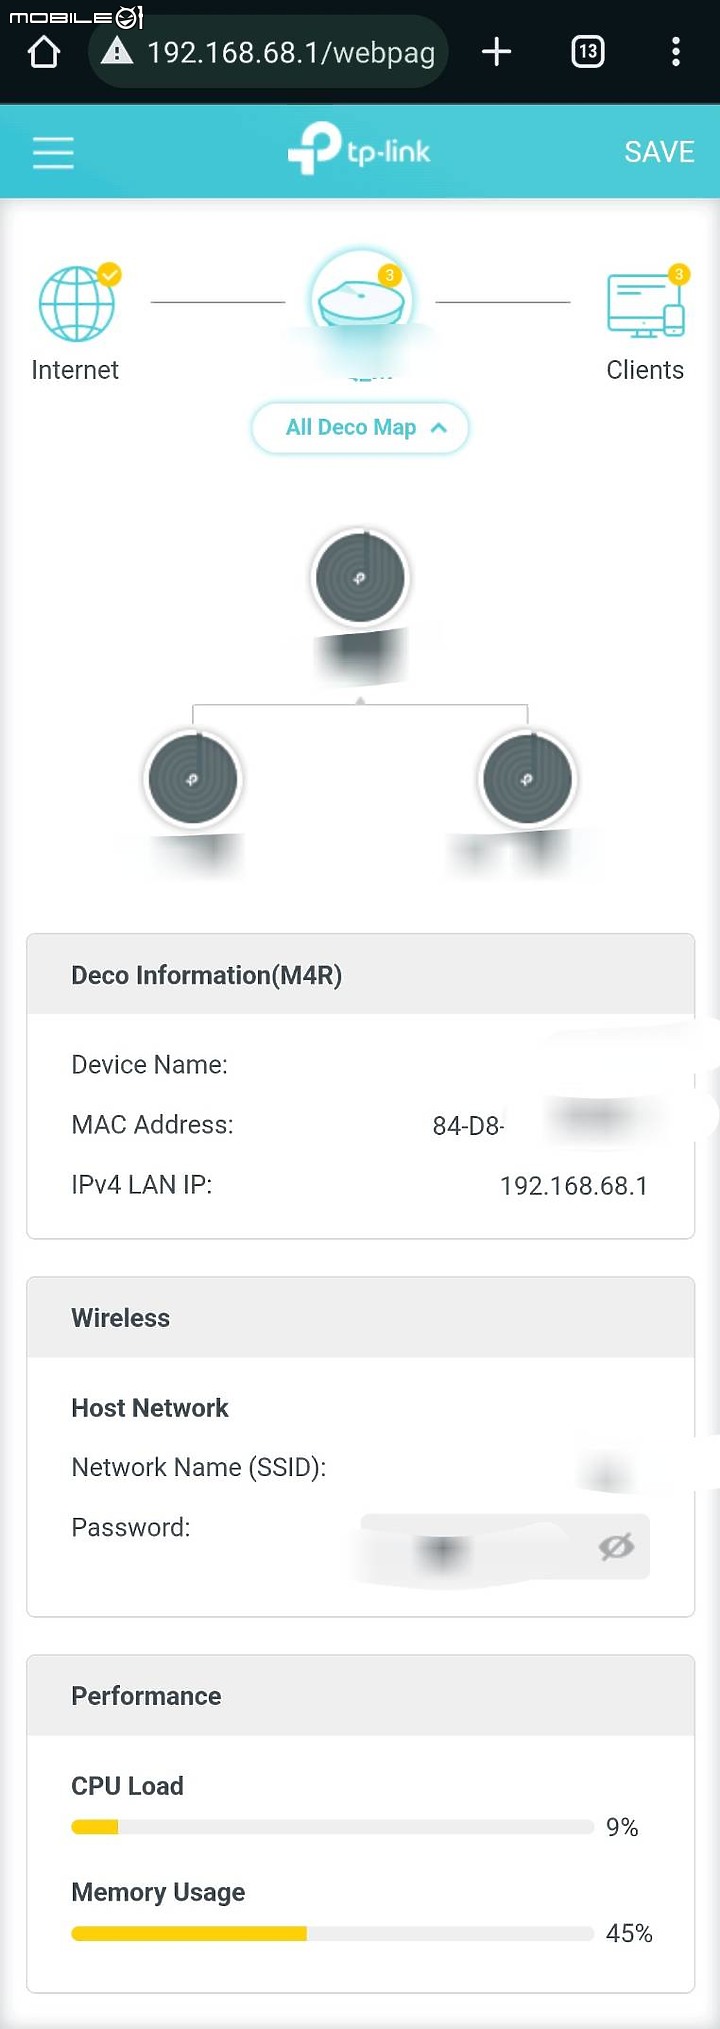Click the CPU Load progress bar

(x=332, y=1827)
